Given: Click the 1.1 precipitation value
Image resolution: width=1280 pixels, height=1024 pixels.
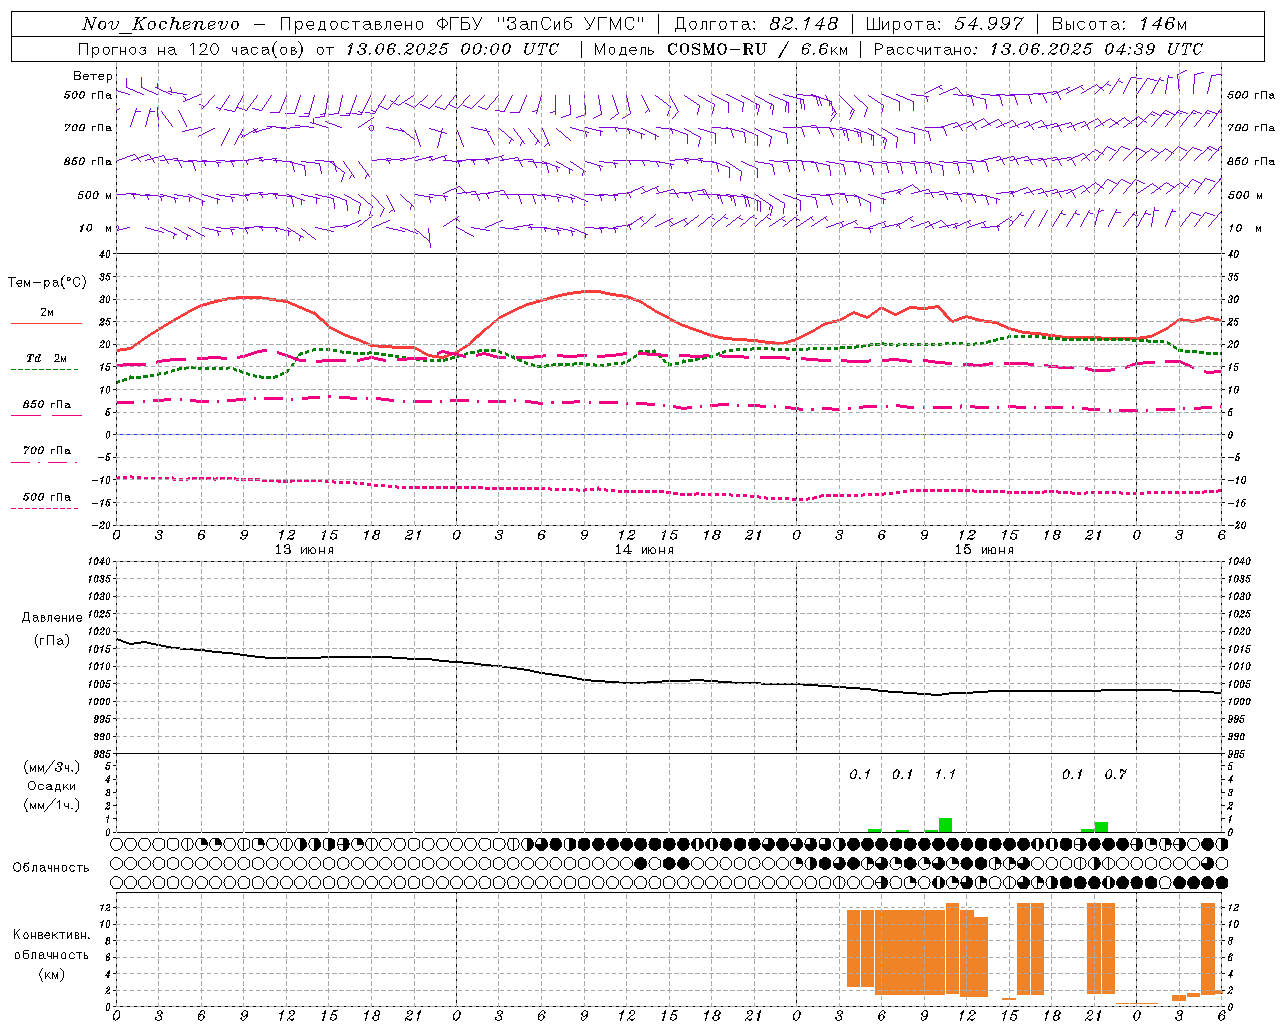Looking at the screenshot, I should coord(945,774).
